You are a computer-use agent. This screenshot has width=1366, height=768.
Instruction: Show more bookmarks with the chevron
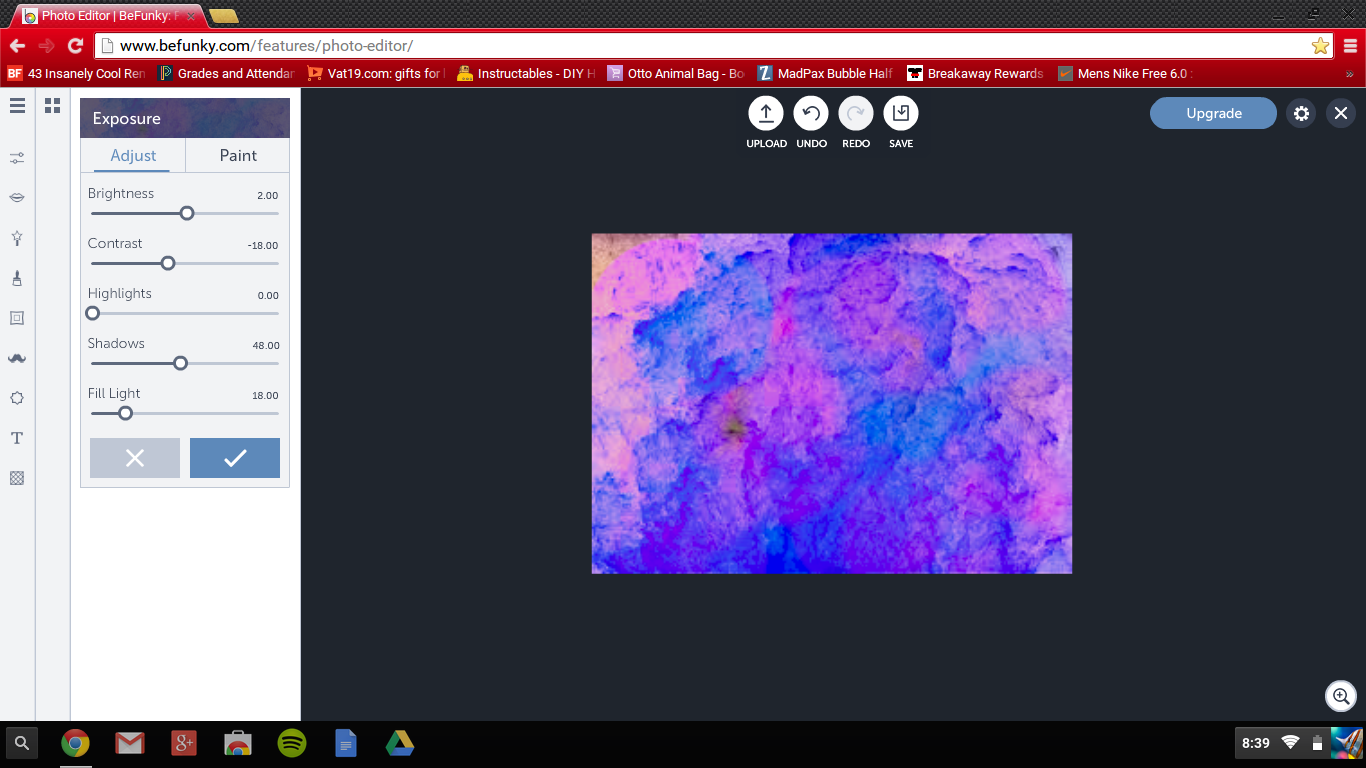[1350, 74]
